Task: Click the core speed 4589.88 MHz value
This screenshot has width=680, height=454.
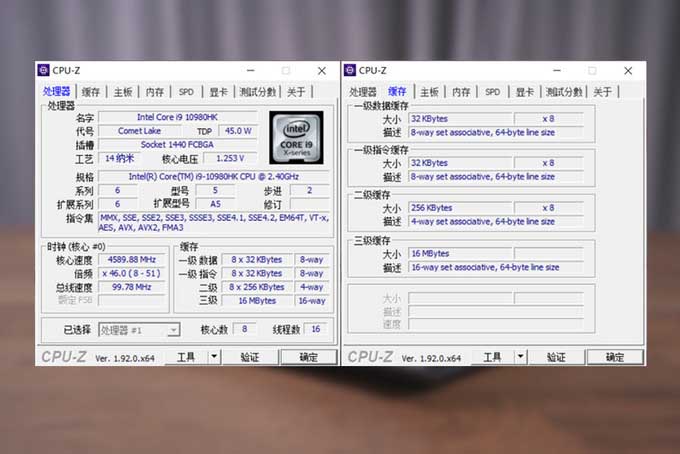Action: click(132, 260)
